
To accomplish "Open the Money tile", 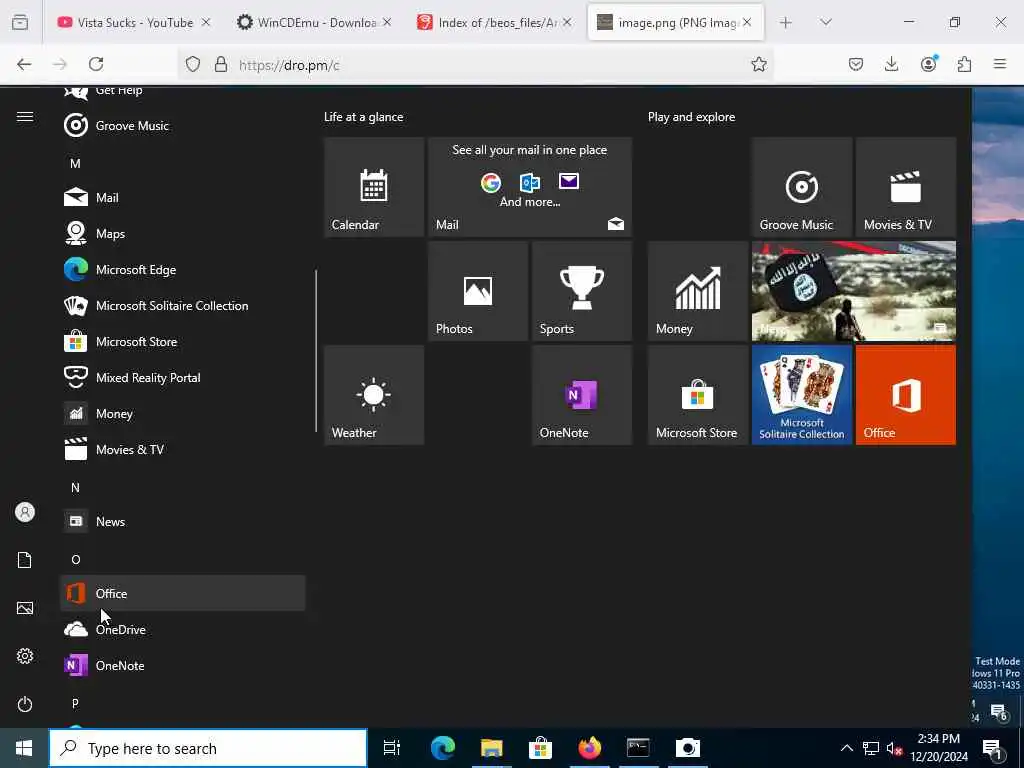I will point(697,291).
